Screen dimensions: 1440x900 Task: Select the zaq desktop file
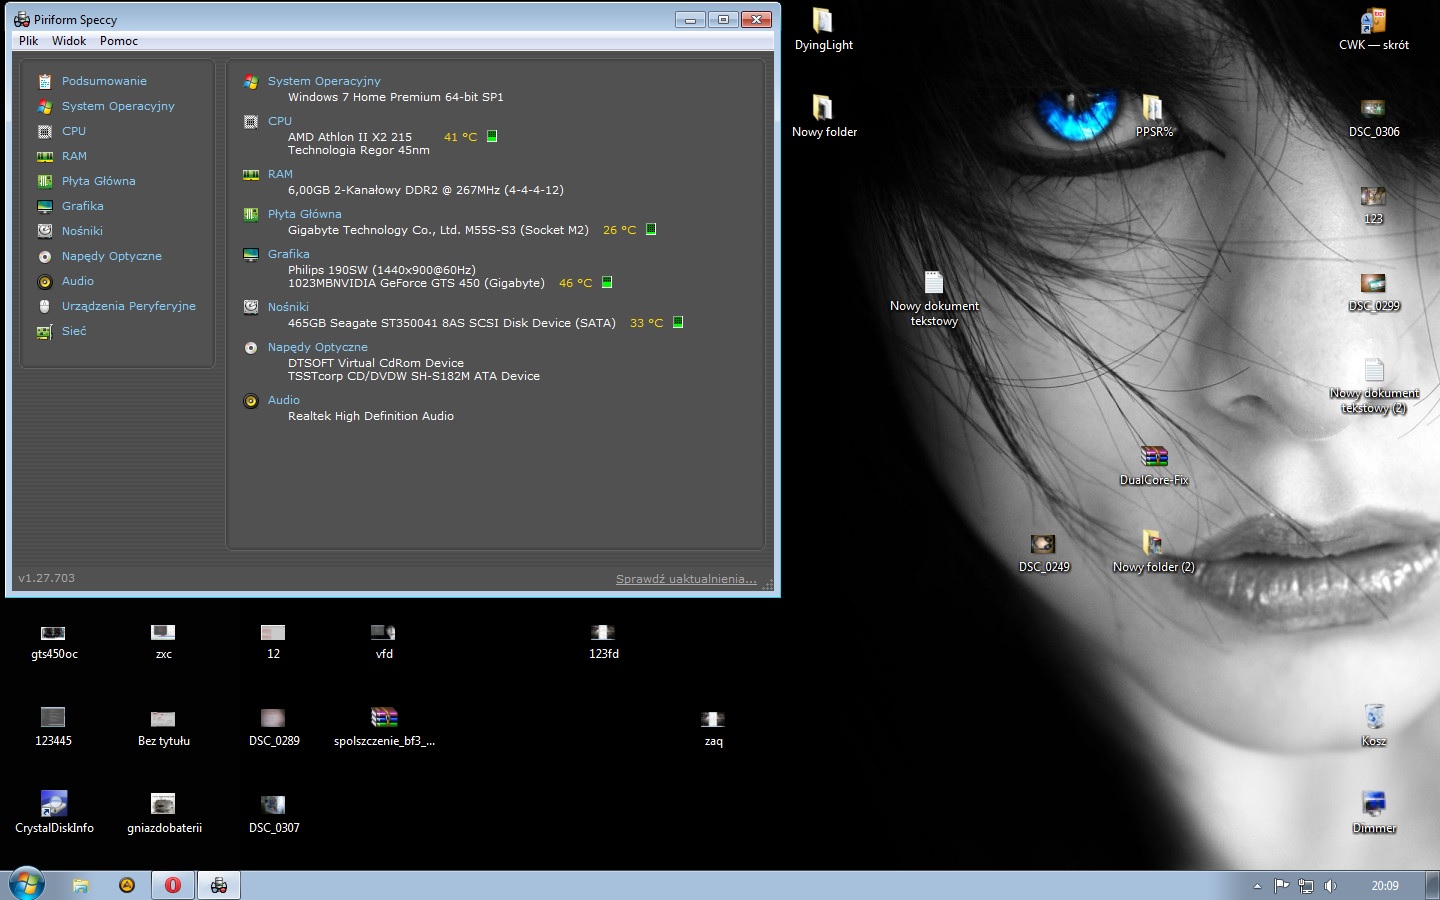713,728
